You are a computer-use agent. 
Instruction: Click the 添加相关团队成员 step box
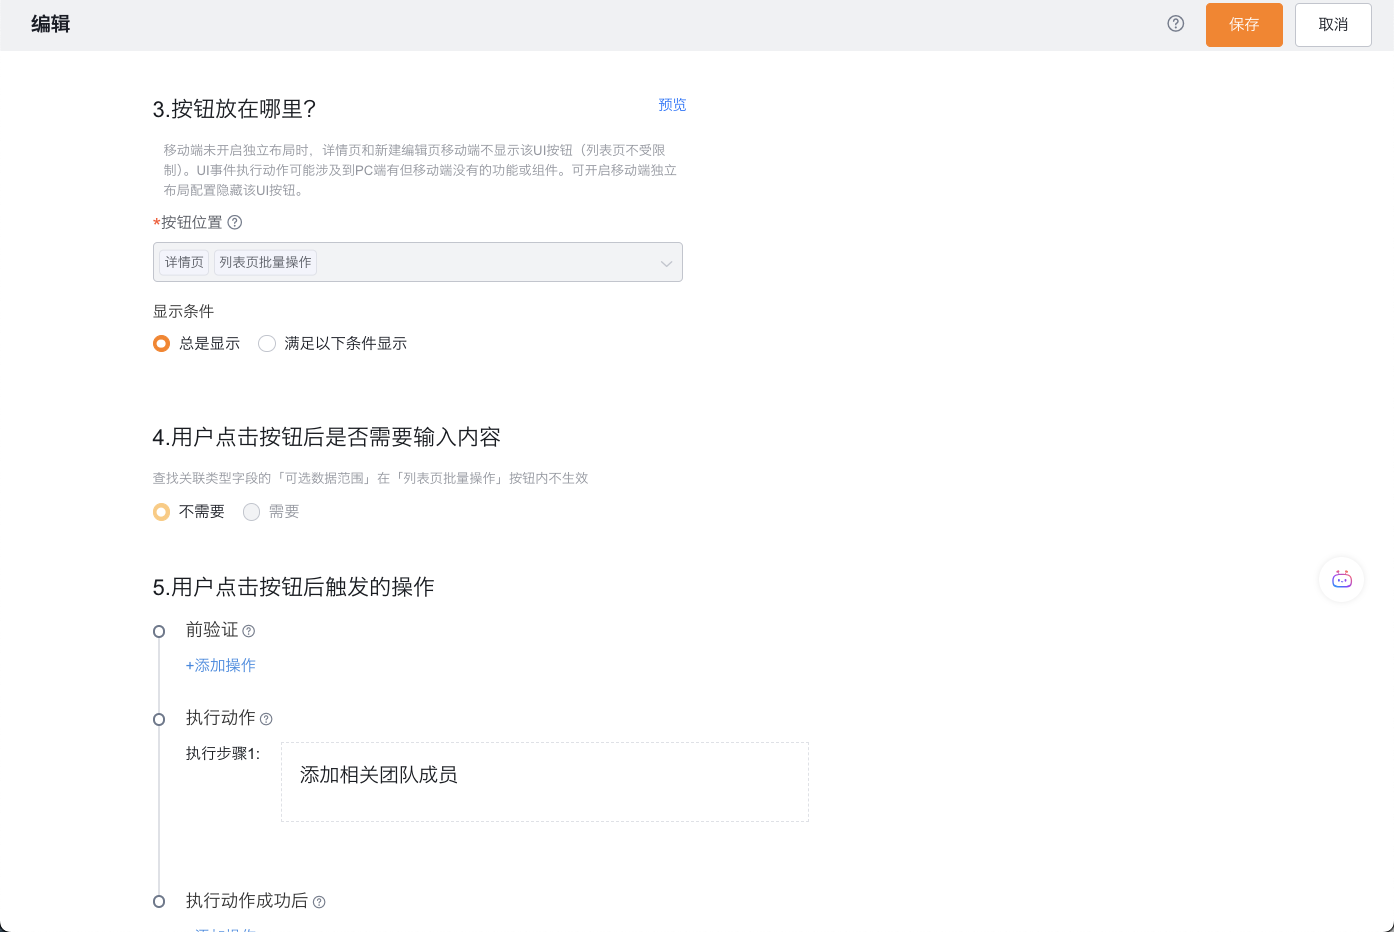point(544,782)
